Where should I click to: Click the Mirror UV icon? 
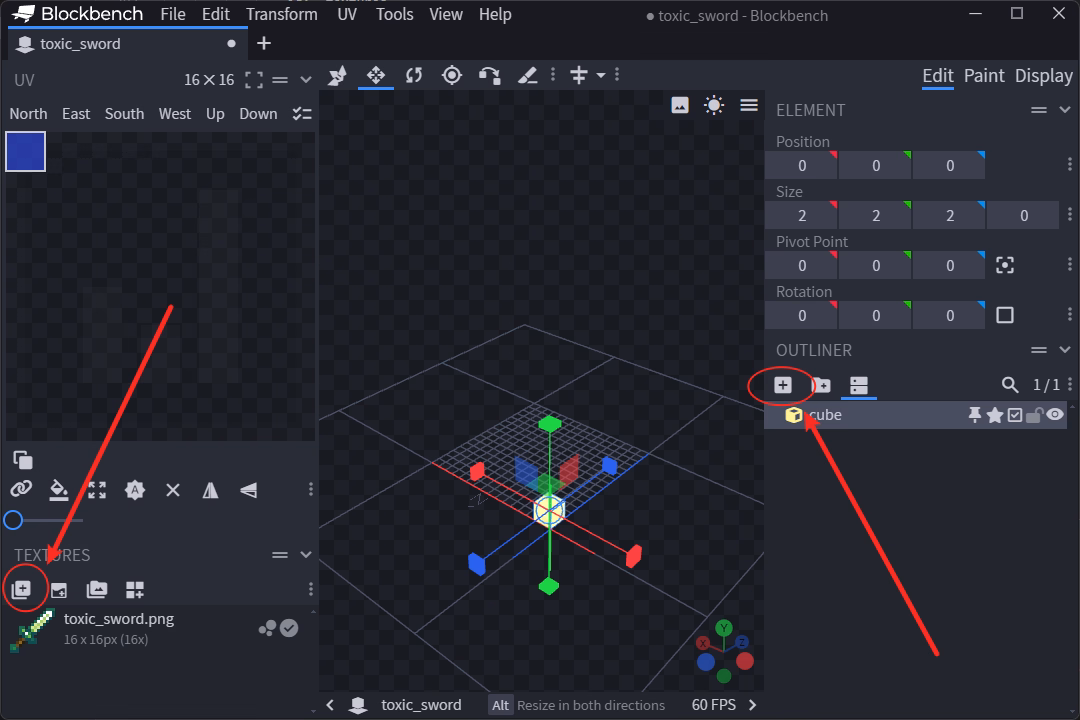coord(210,490)
